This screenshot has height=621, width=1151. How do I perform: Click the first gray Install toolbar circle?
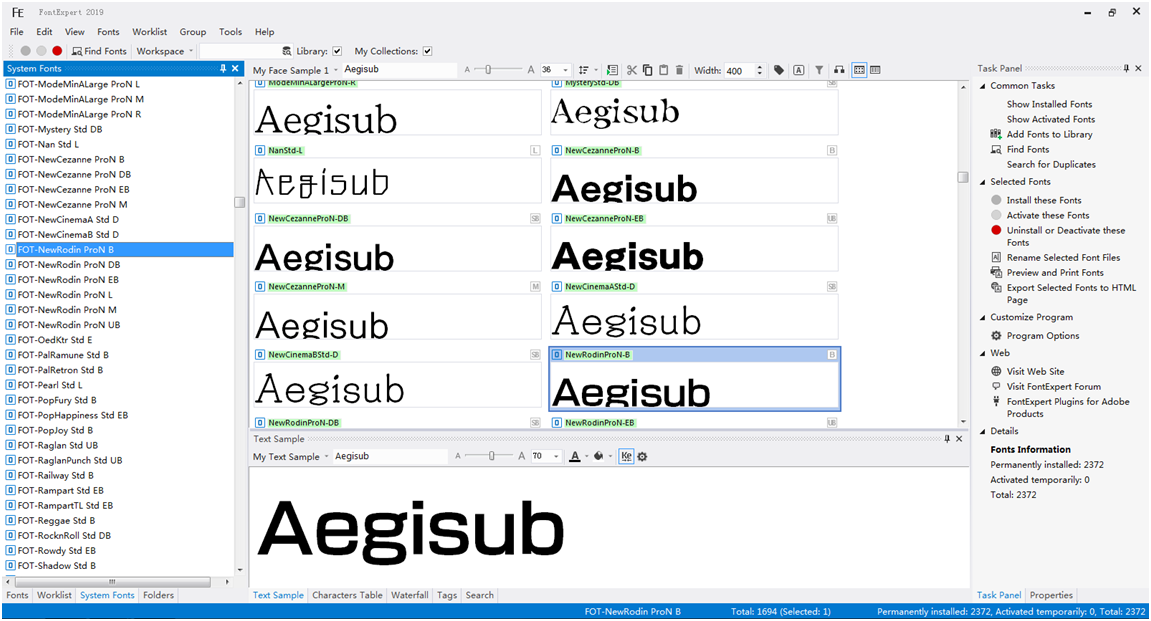tap(26, 51)
